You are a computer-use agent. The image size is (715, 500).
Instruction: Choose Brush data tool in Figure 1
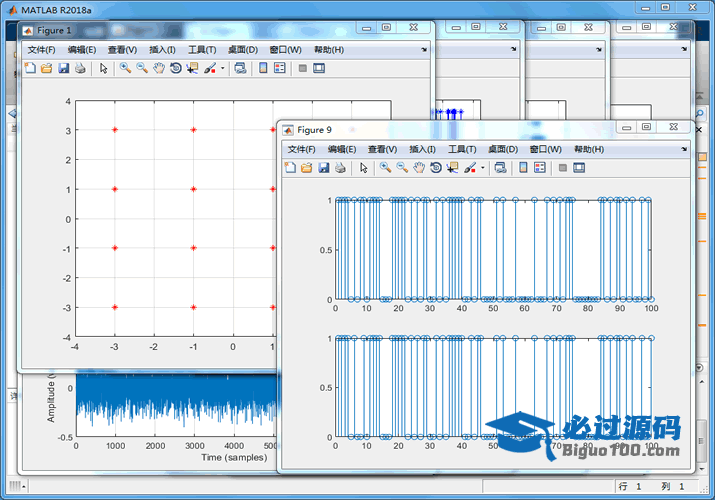[210, 68]
